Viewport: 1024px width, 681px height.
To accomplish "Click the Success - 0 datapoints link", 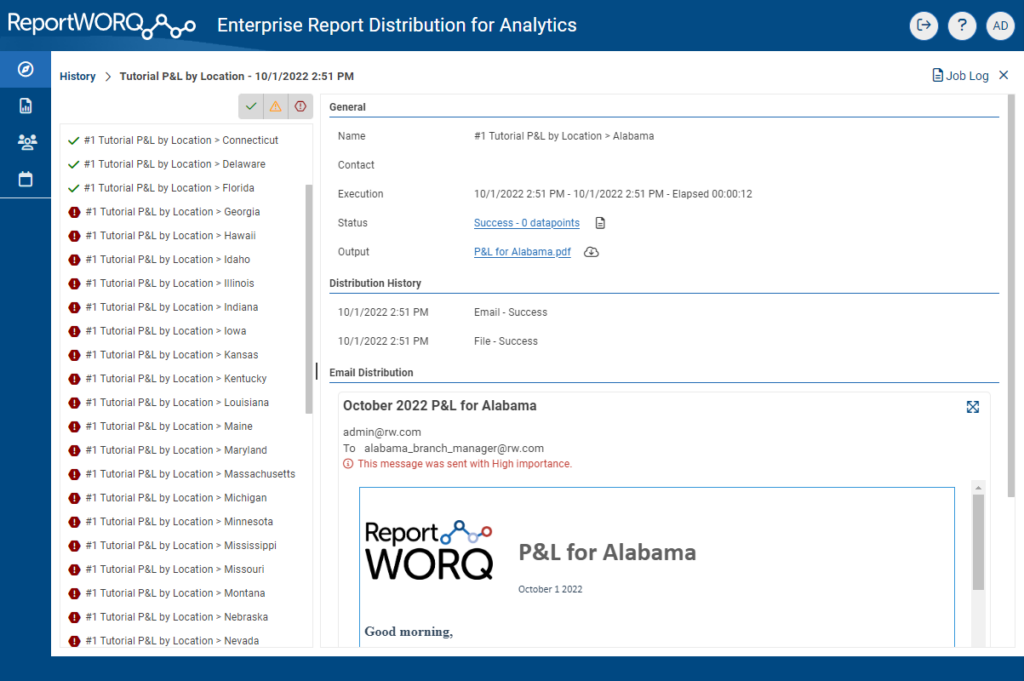I will click(x=526, y=223).
